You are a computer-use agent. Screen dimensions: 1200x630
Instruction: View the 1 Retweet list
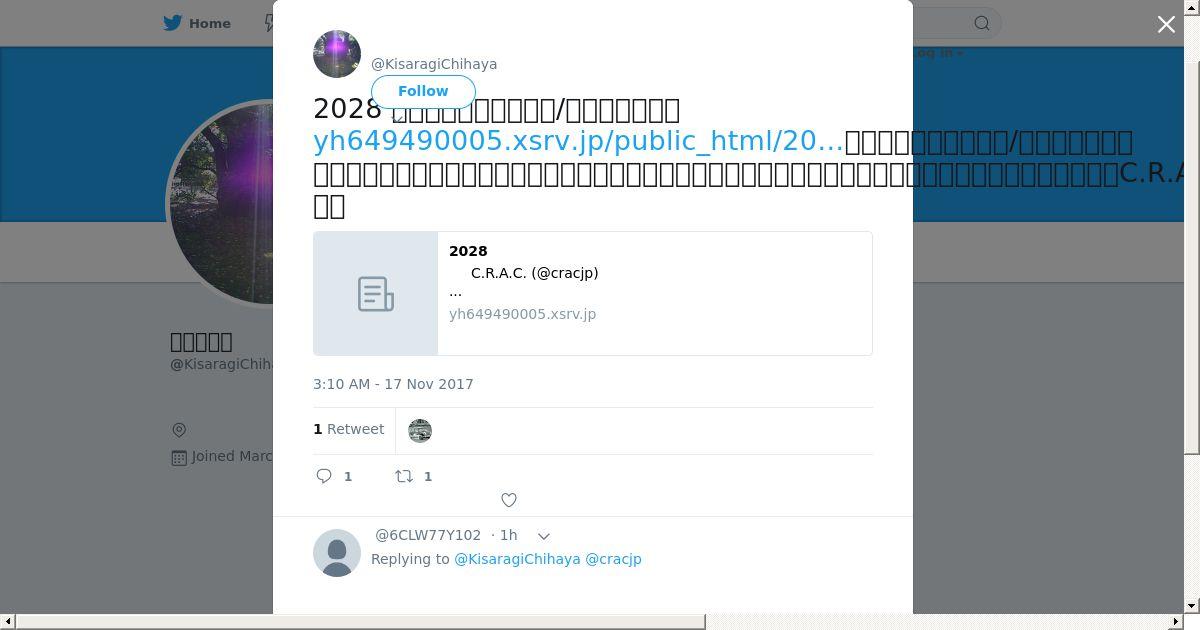point(349,429)
